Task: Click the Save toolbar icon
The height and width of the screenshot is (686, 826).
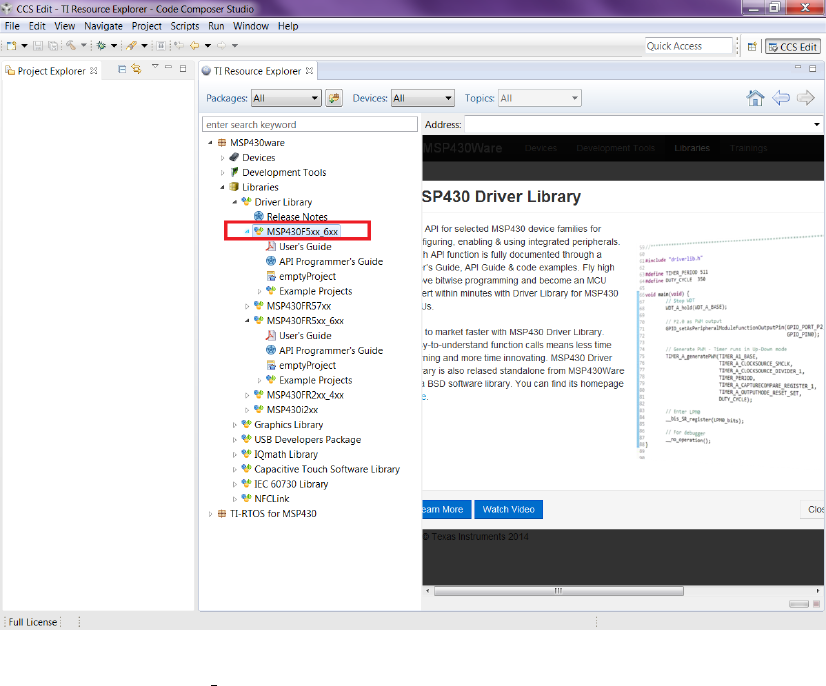Action: point(38,46)
